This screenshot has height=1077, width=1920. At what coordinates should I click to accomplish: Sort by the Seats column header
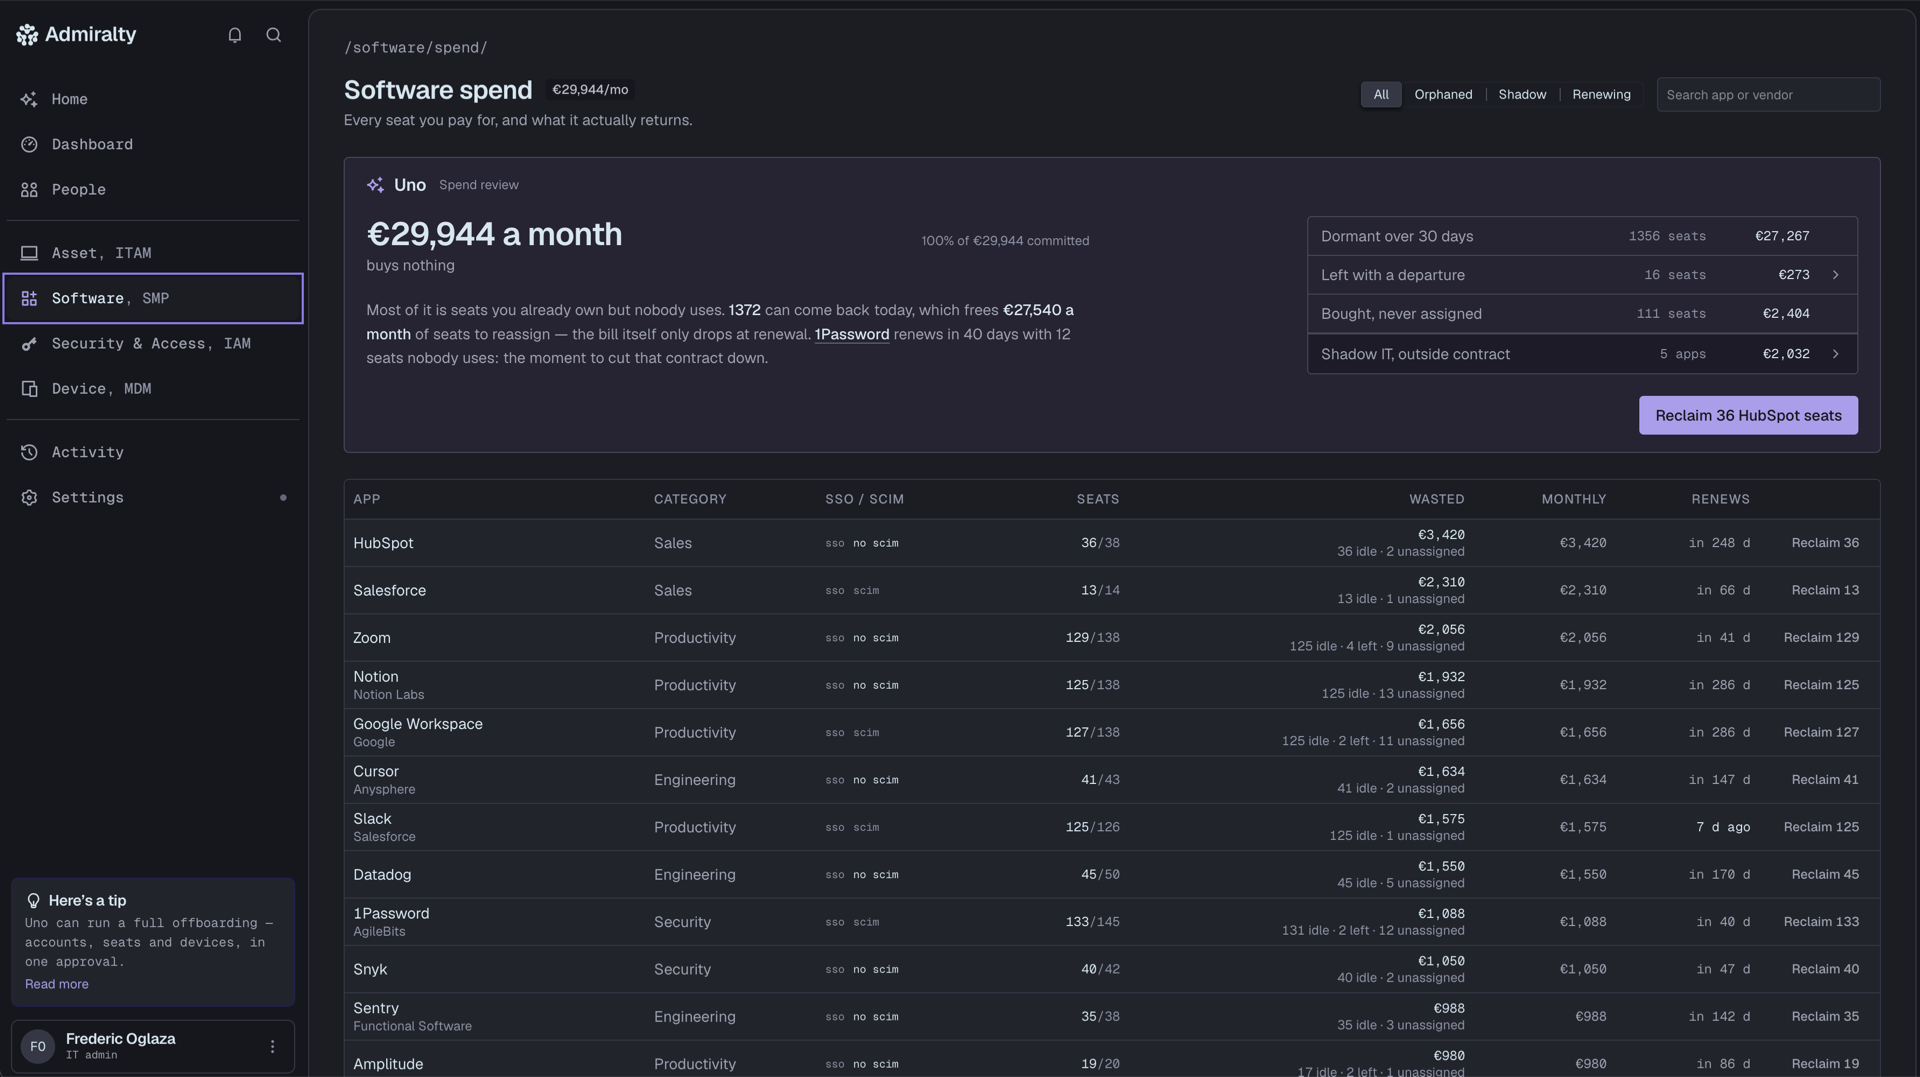coord(1098,499)
